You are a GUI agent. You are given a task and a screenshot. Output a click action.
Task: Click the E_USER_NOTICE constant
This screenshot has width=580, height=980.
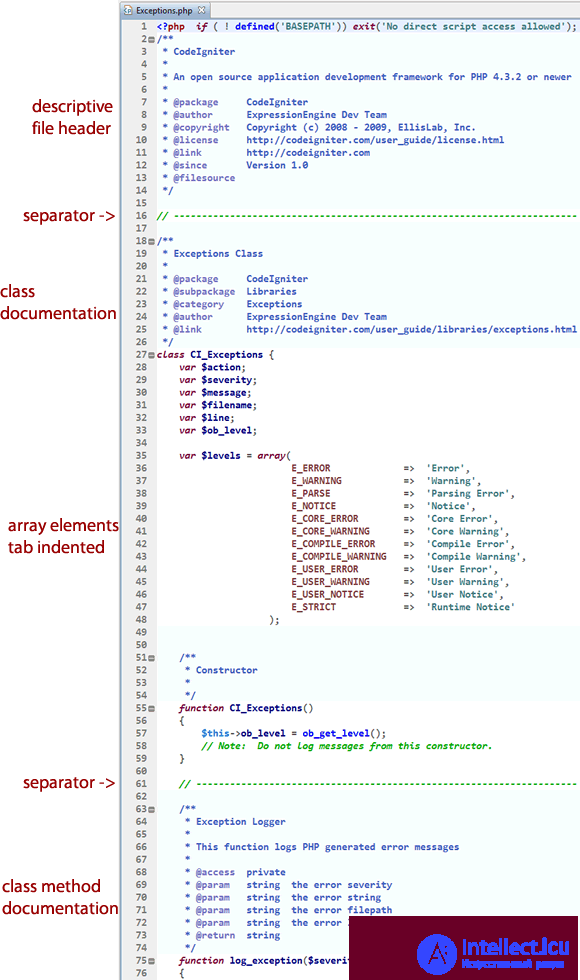[x=328, y=595]
